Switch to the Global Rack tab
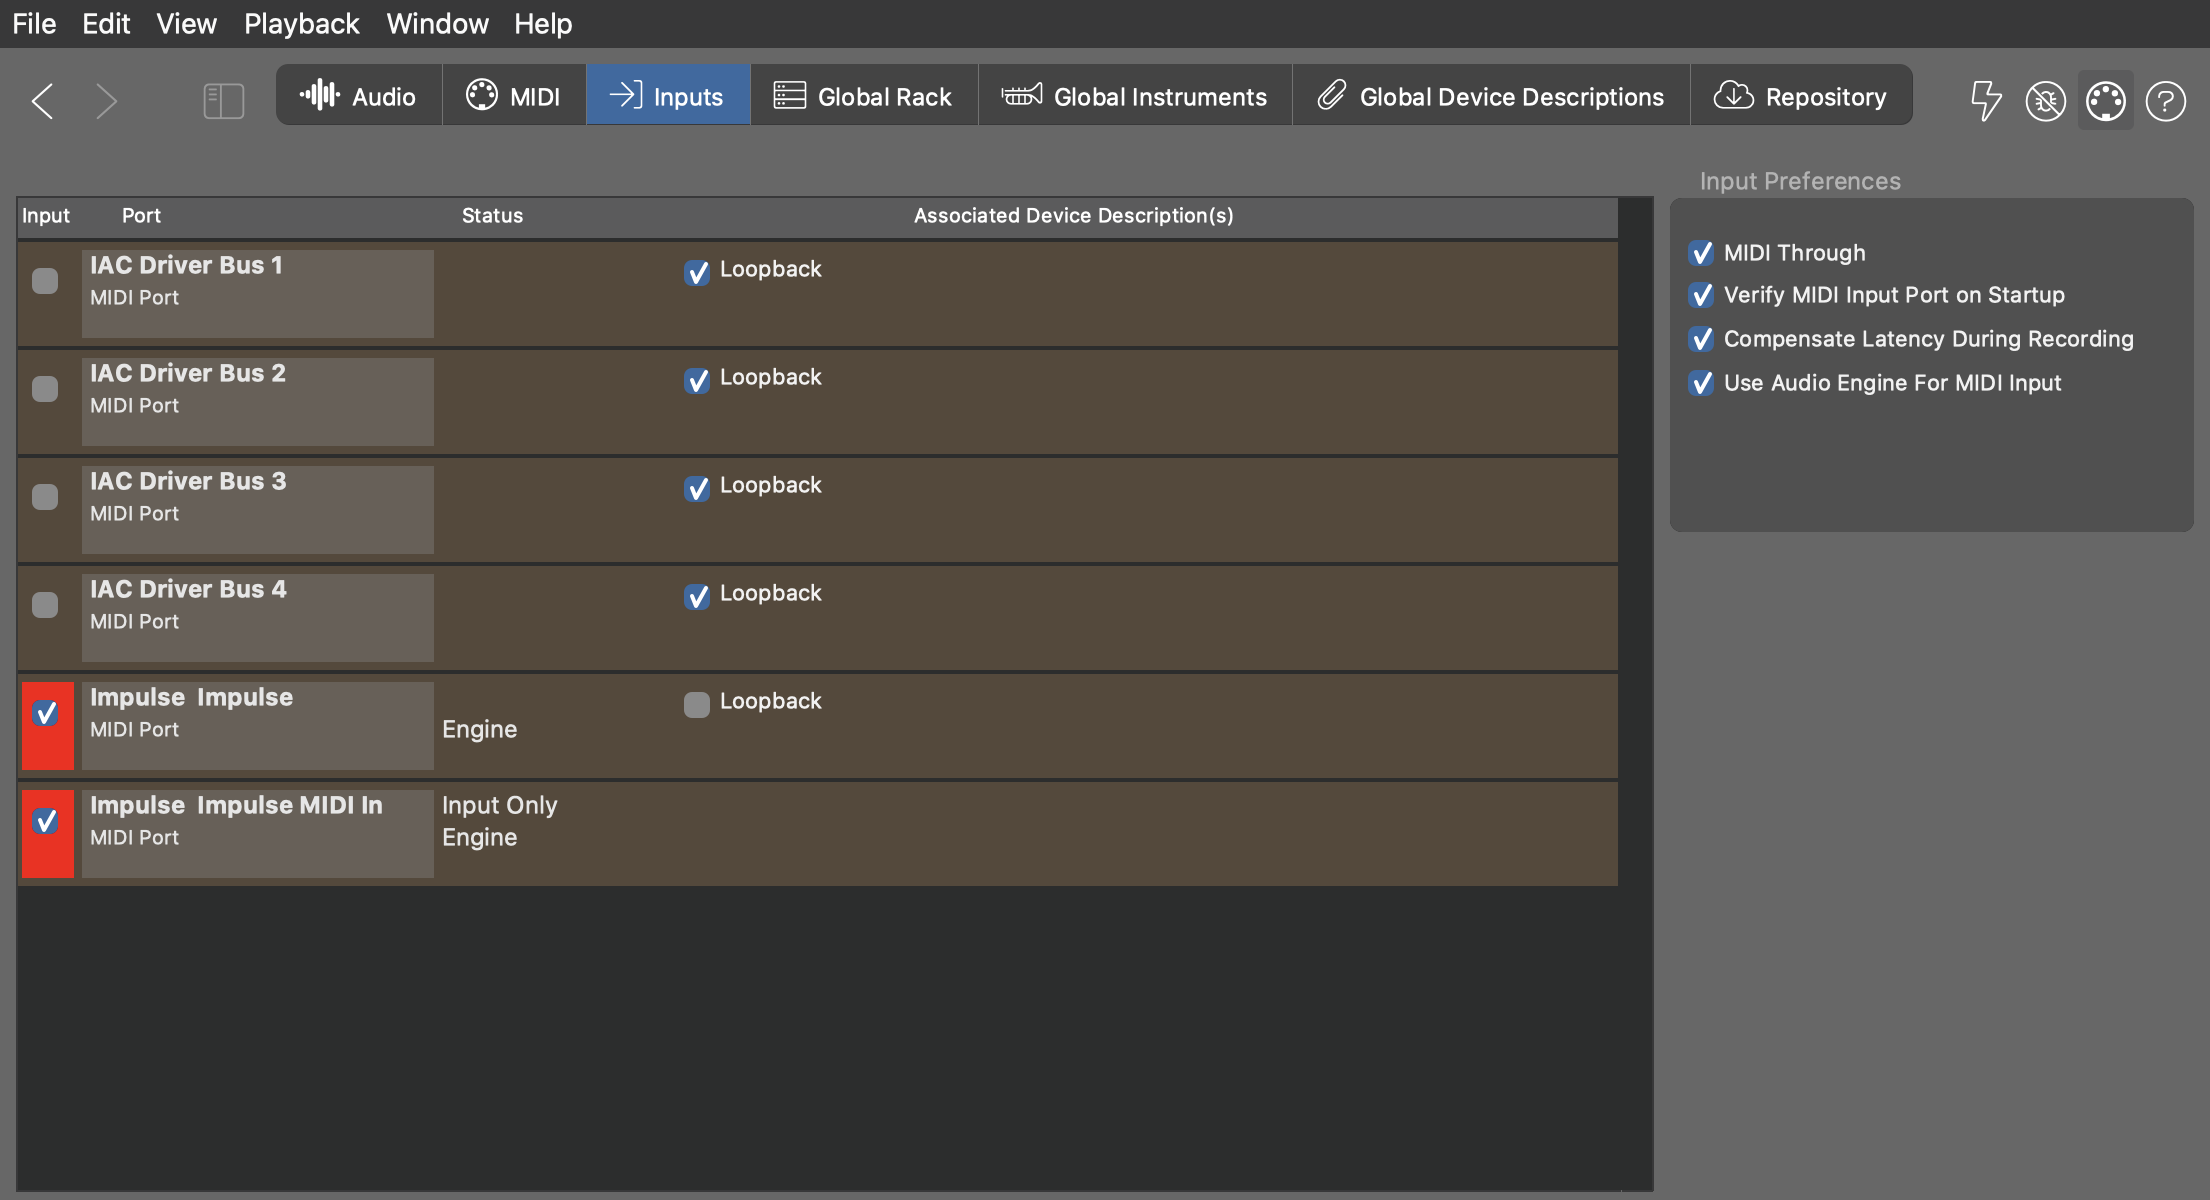 coord(863,96)
